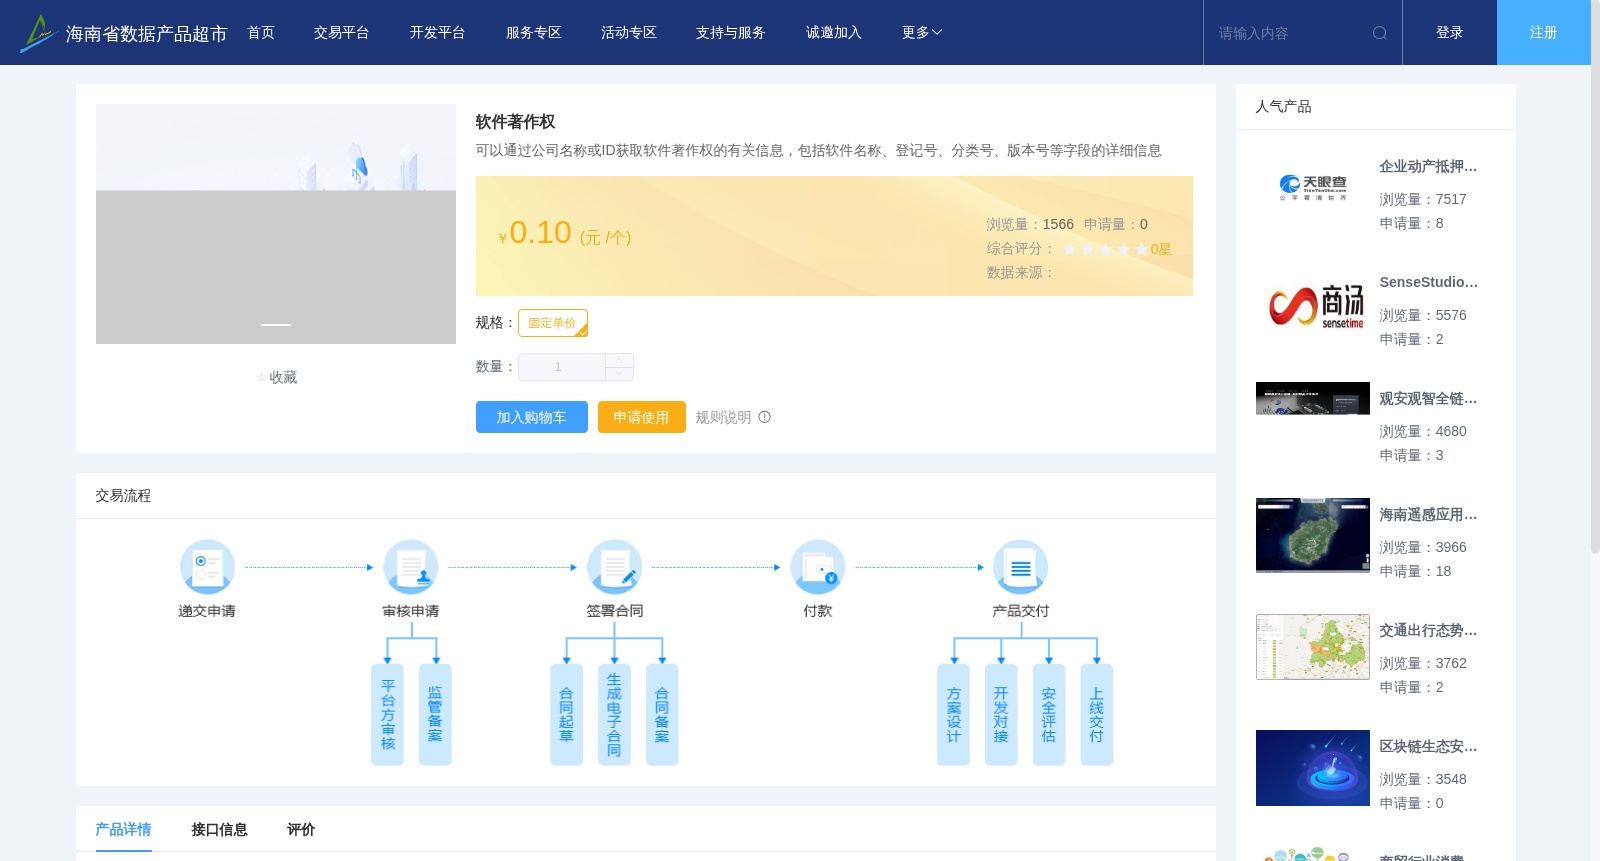1600x861 pixels.
Task: Open the 支持与服务 menu item
Action: (731, 33)
